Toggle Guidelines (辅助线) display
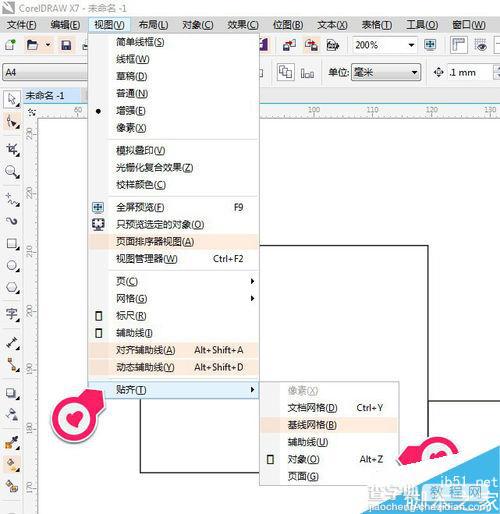This screenshot has height=514, width=500. [134, 333]
